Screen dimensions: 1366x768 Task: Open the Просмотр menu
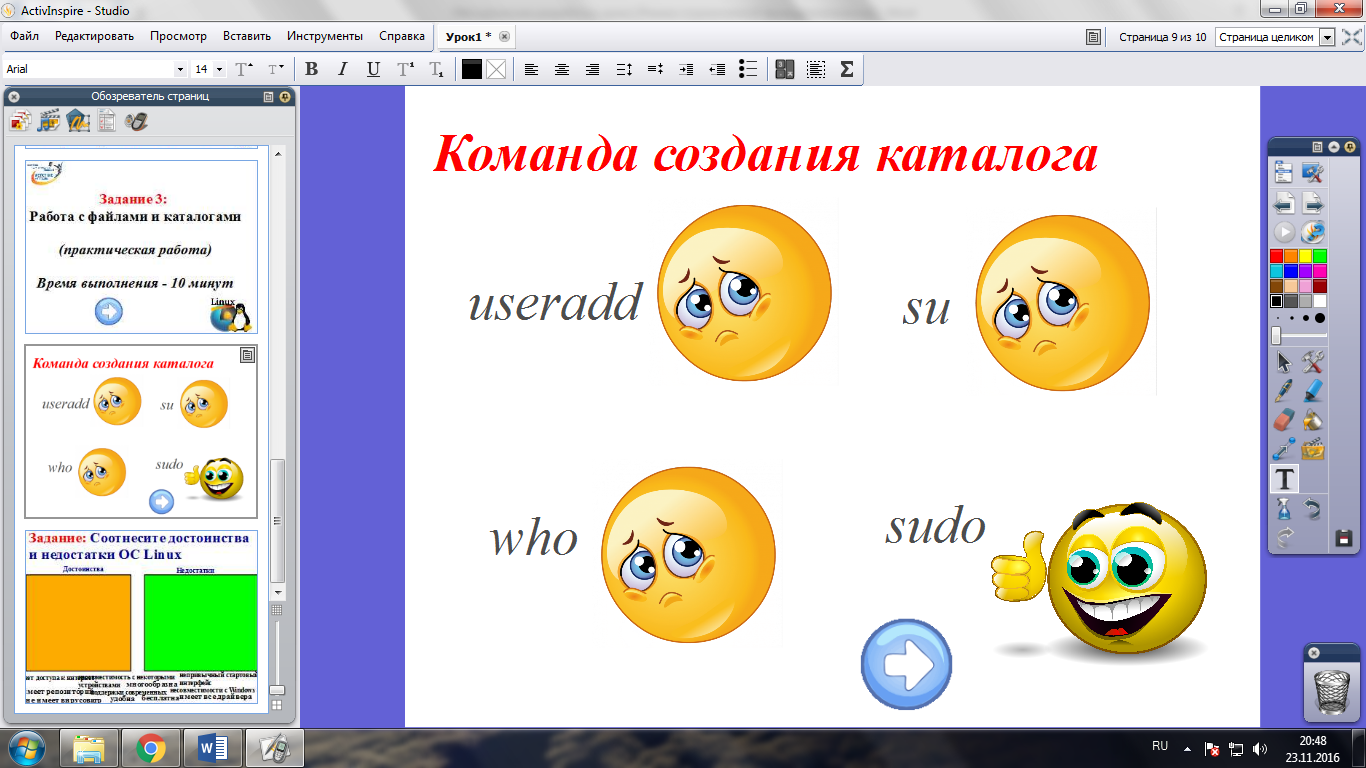[x=178, y=36]
